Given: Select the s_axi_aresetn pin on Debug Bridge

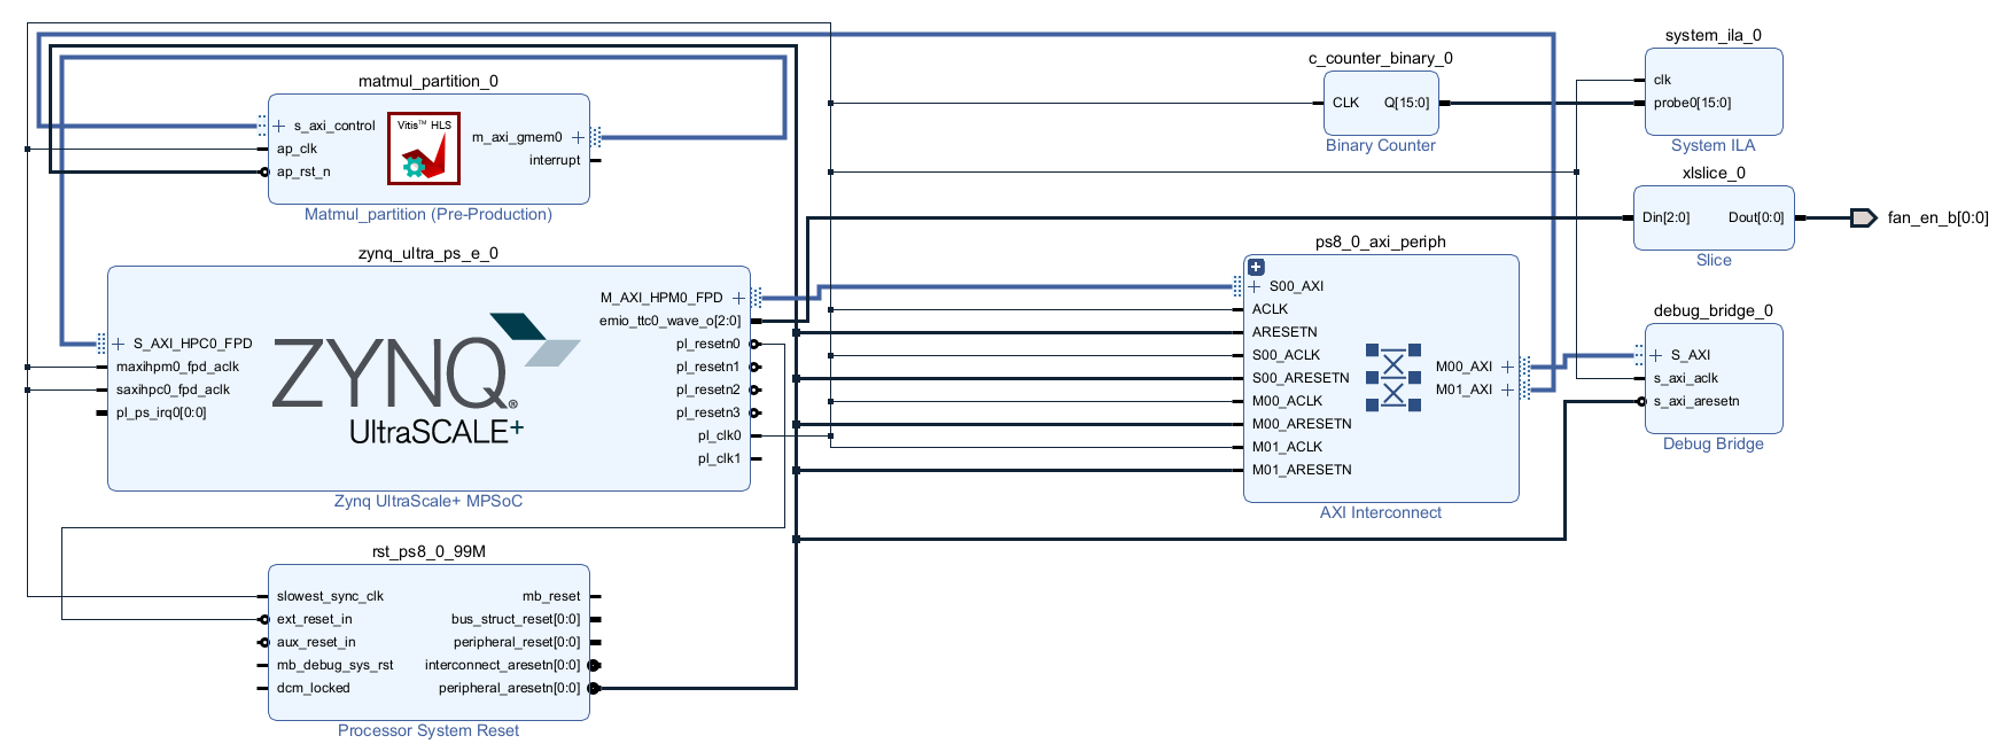Looking at the screenshot, I should [x=1697, y=401].
